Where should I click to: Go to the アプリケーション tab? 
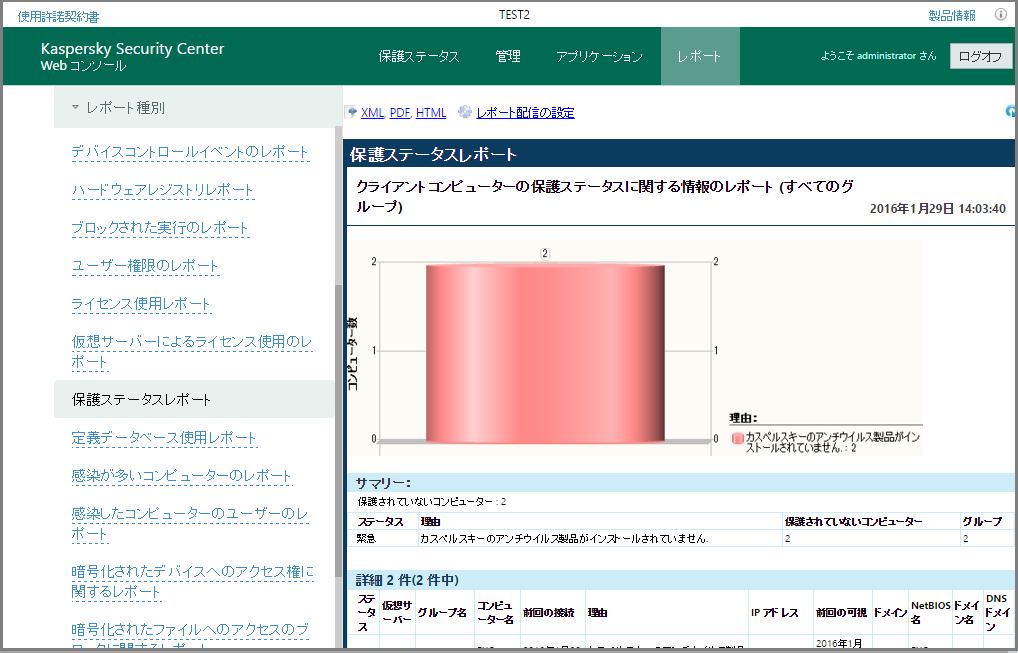(599, 56)
